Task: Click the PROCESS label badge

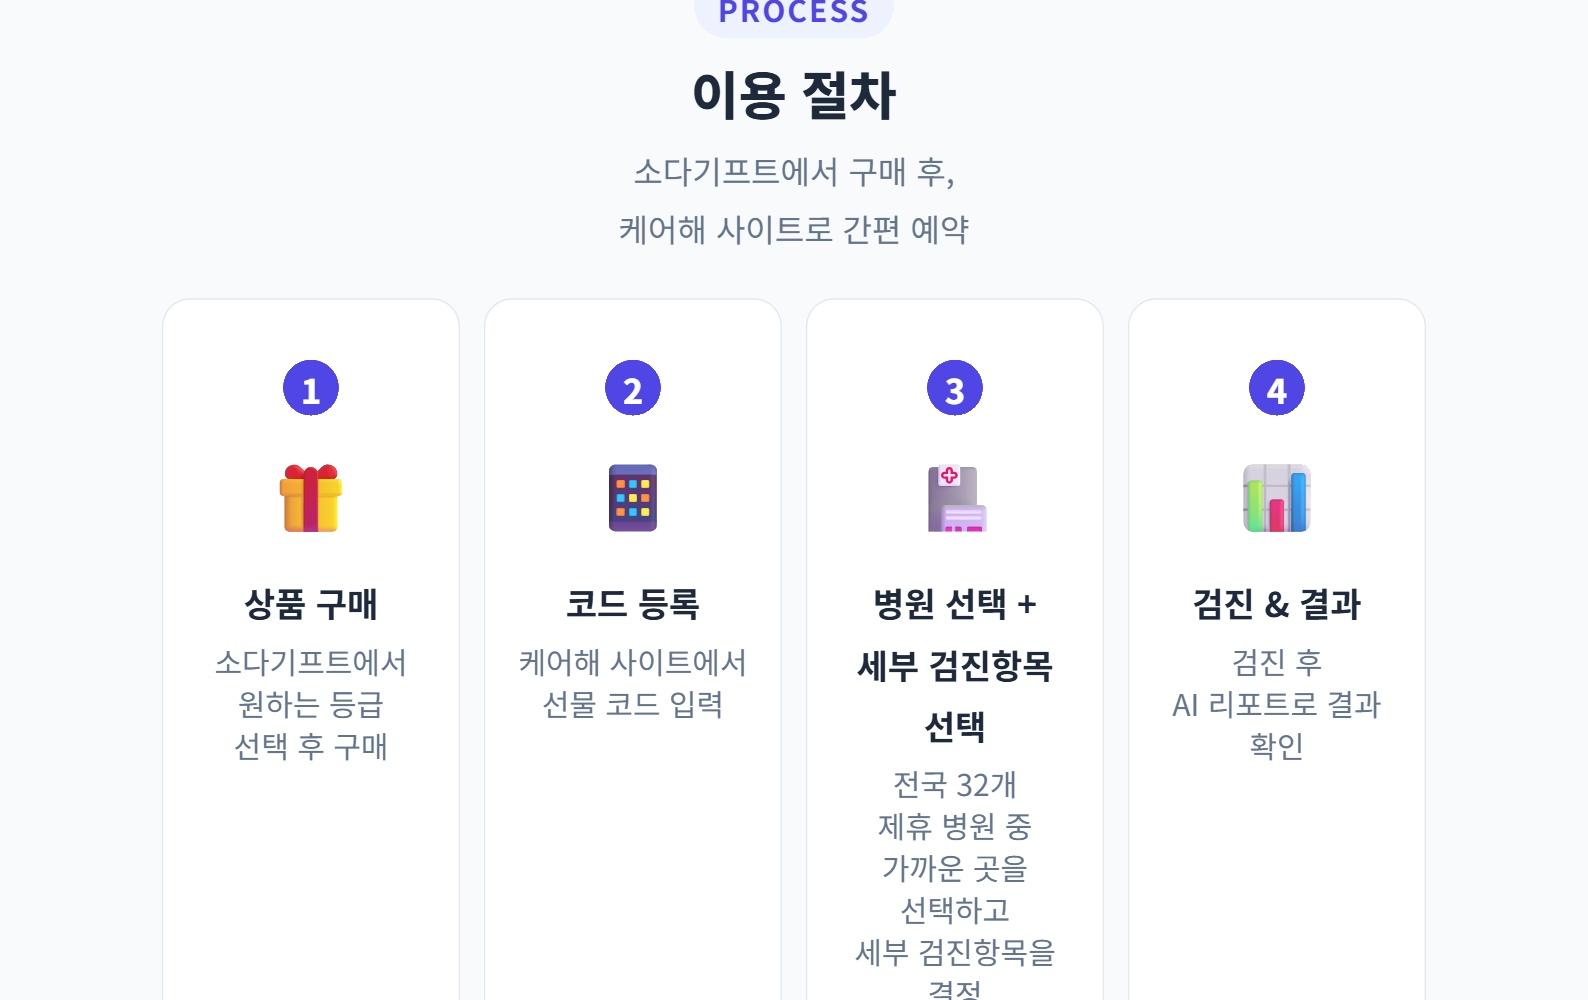Action: click(x=794, y=13)
